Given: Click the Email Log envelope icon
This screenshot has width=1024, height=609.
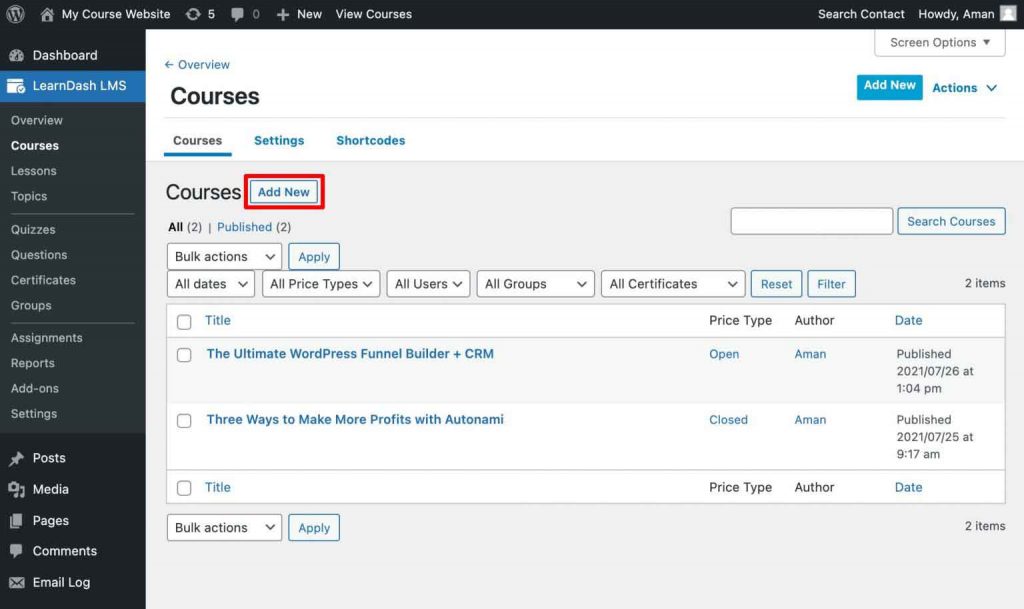Looking at the screenshot, I should coord(16,582).
